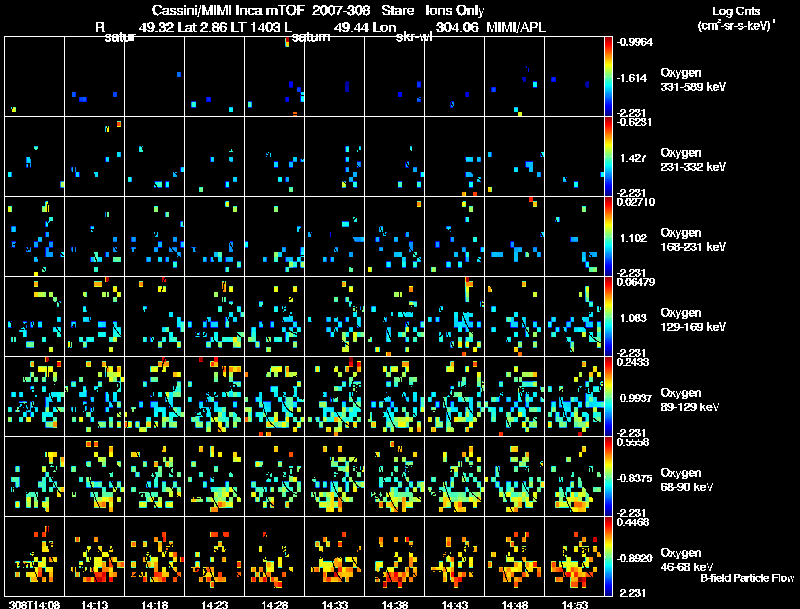Click the top color scale bar for 331-589 keV
This screenshot has height=609, width=800.
[x=608, y=77]
